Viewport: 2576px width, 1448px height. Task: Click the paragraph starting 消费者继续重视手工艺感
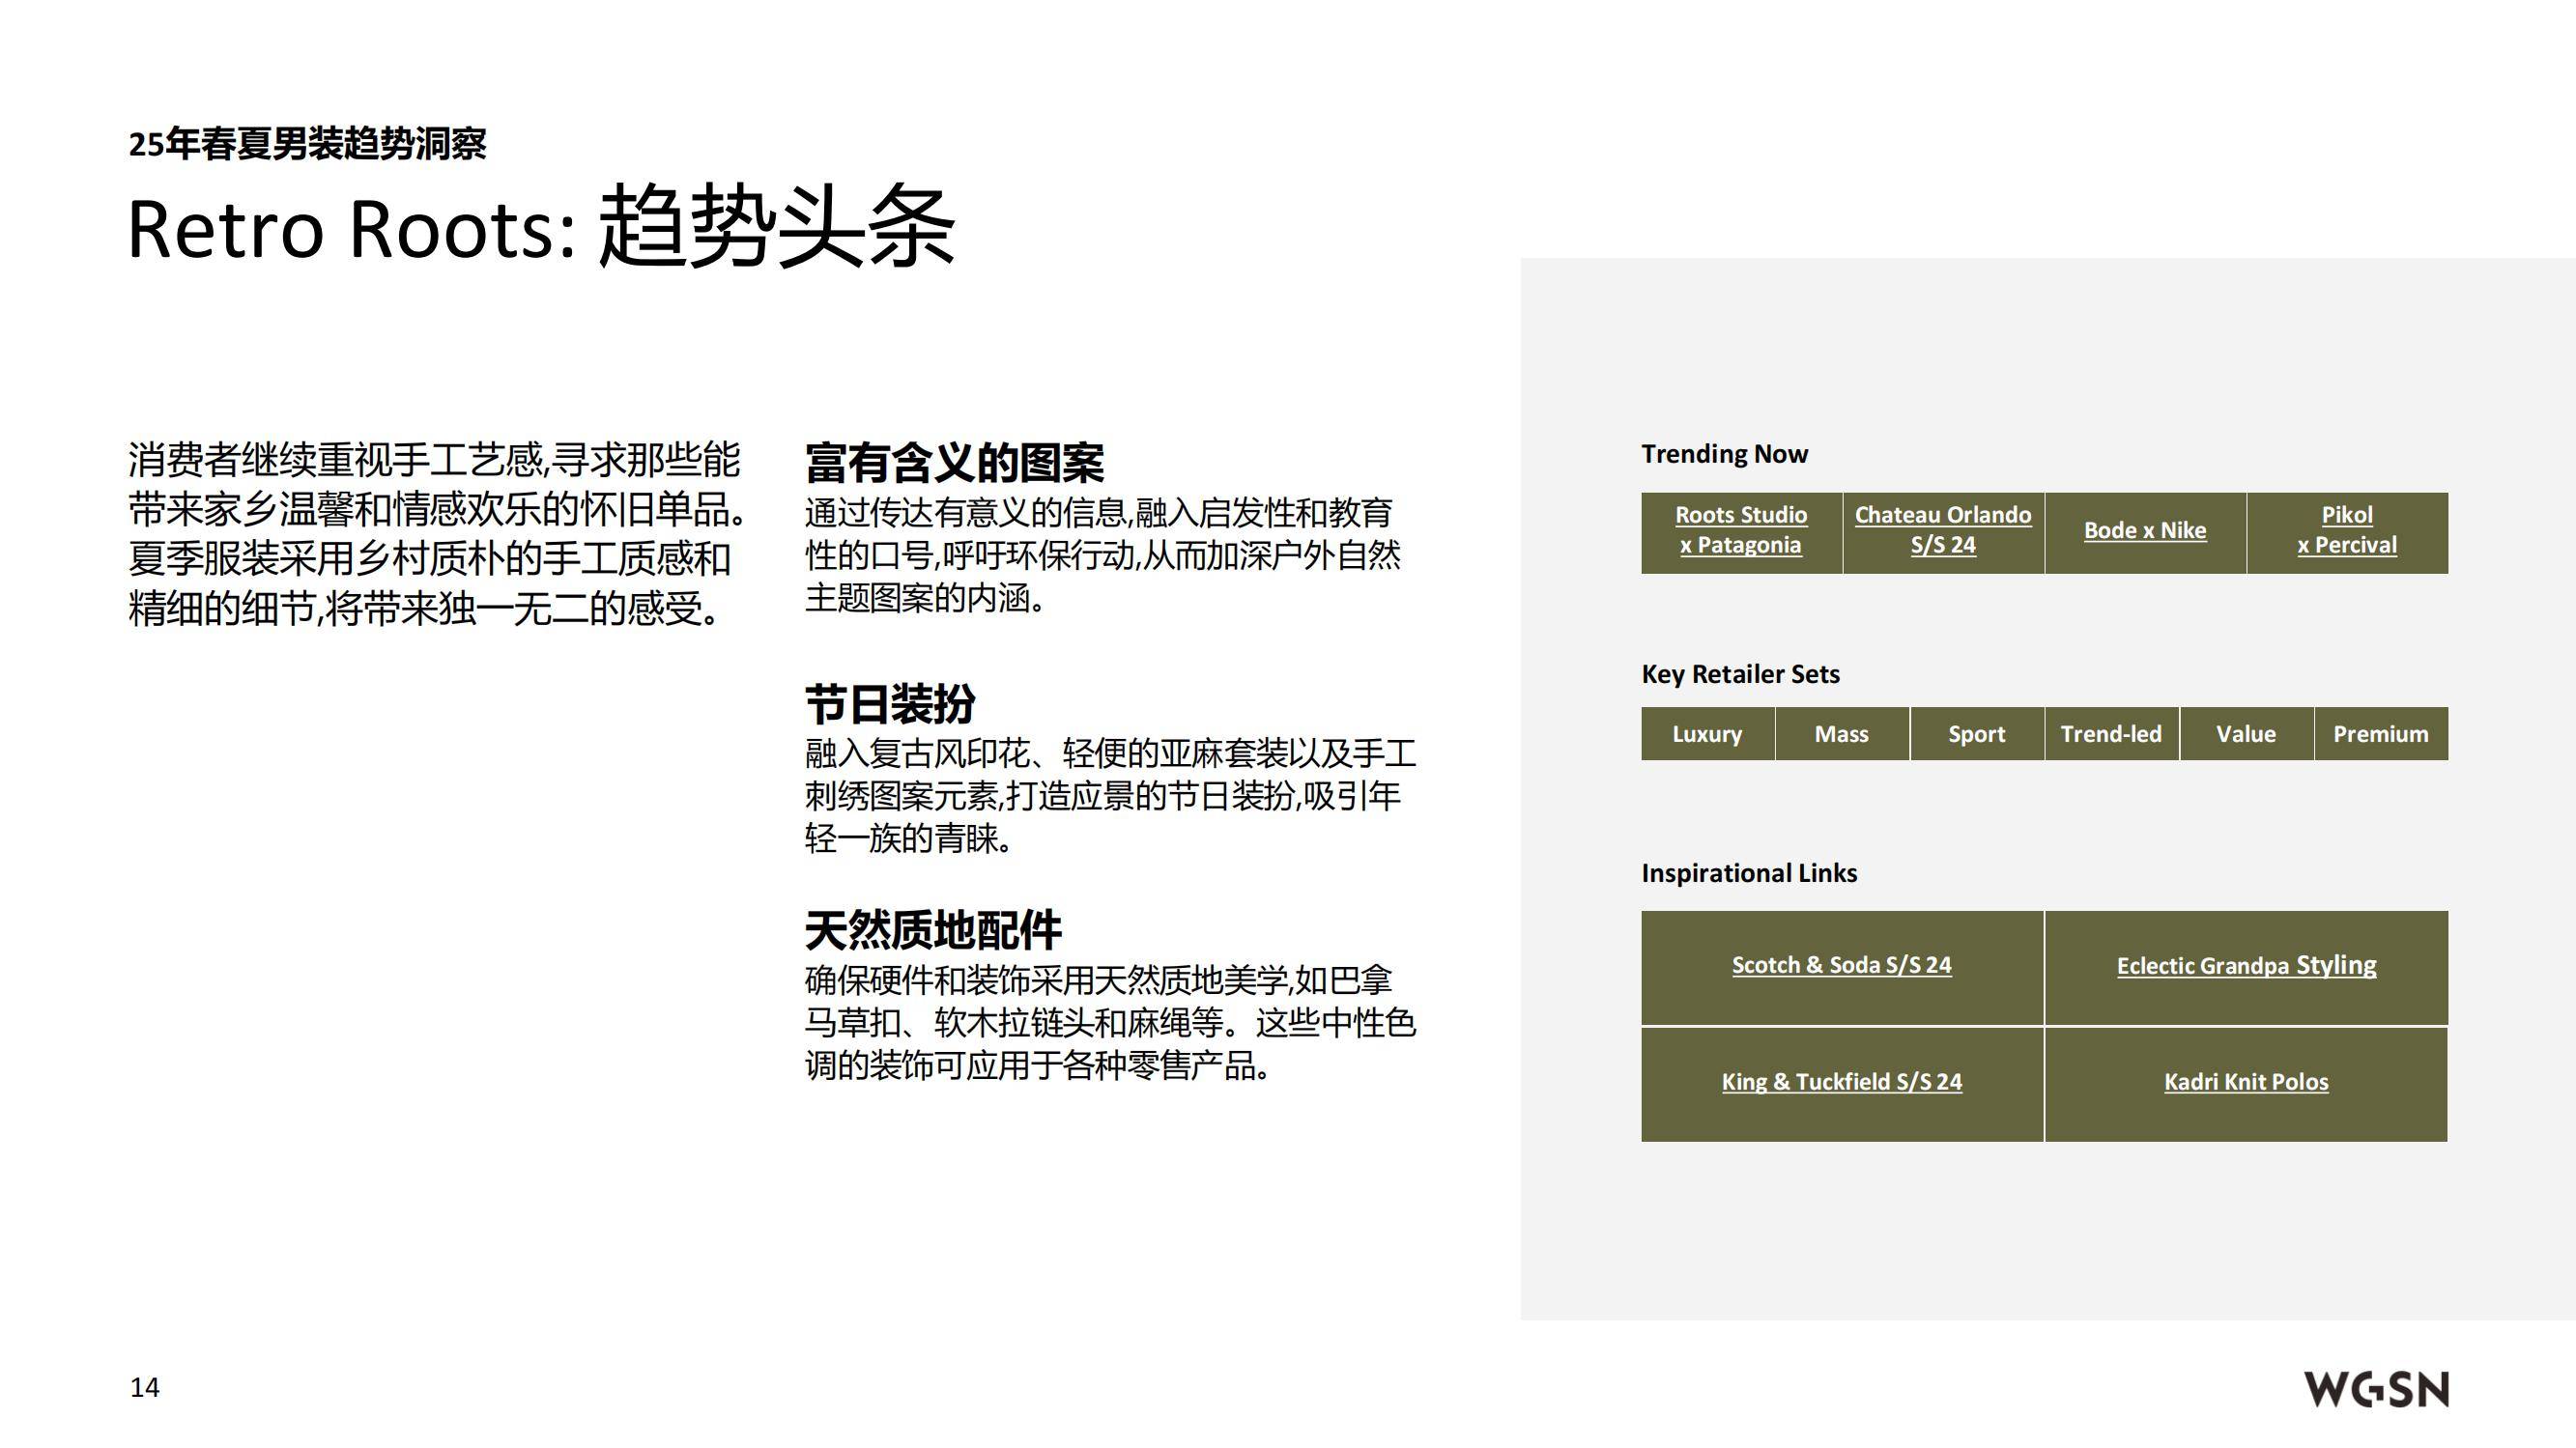[437, 534]
